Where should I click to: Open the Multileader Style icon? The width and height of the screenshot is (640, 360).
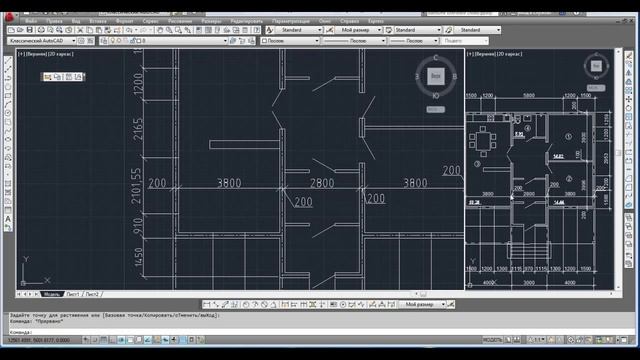tap(449, 30)
